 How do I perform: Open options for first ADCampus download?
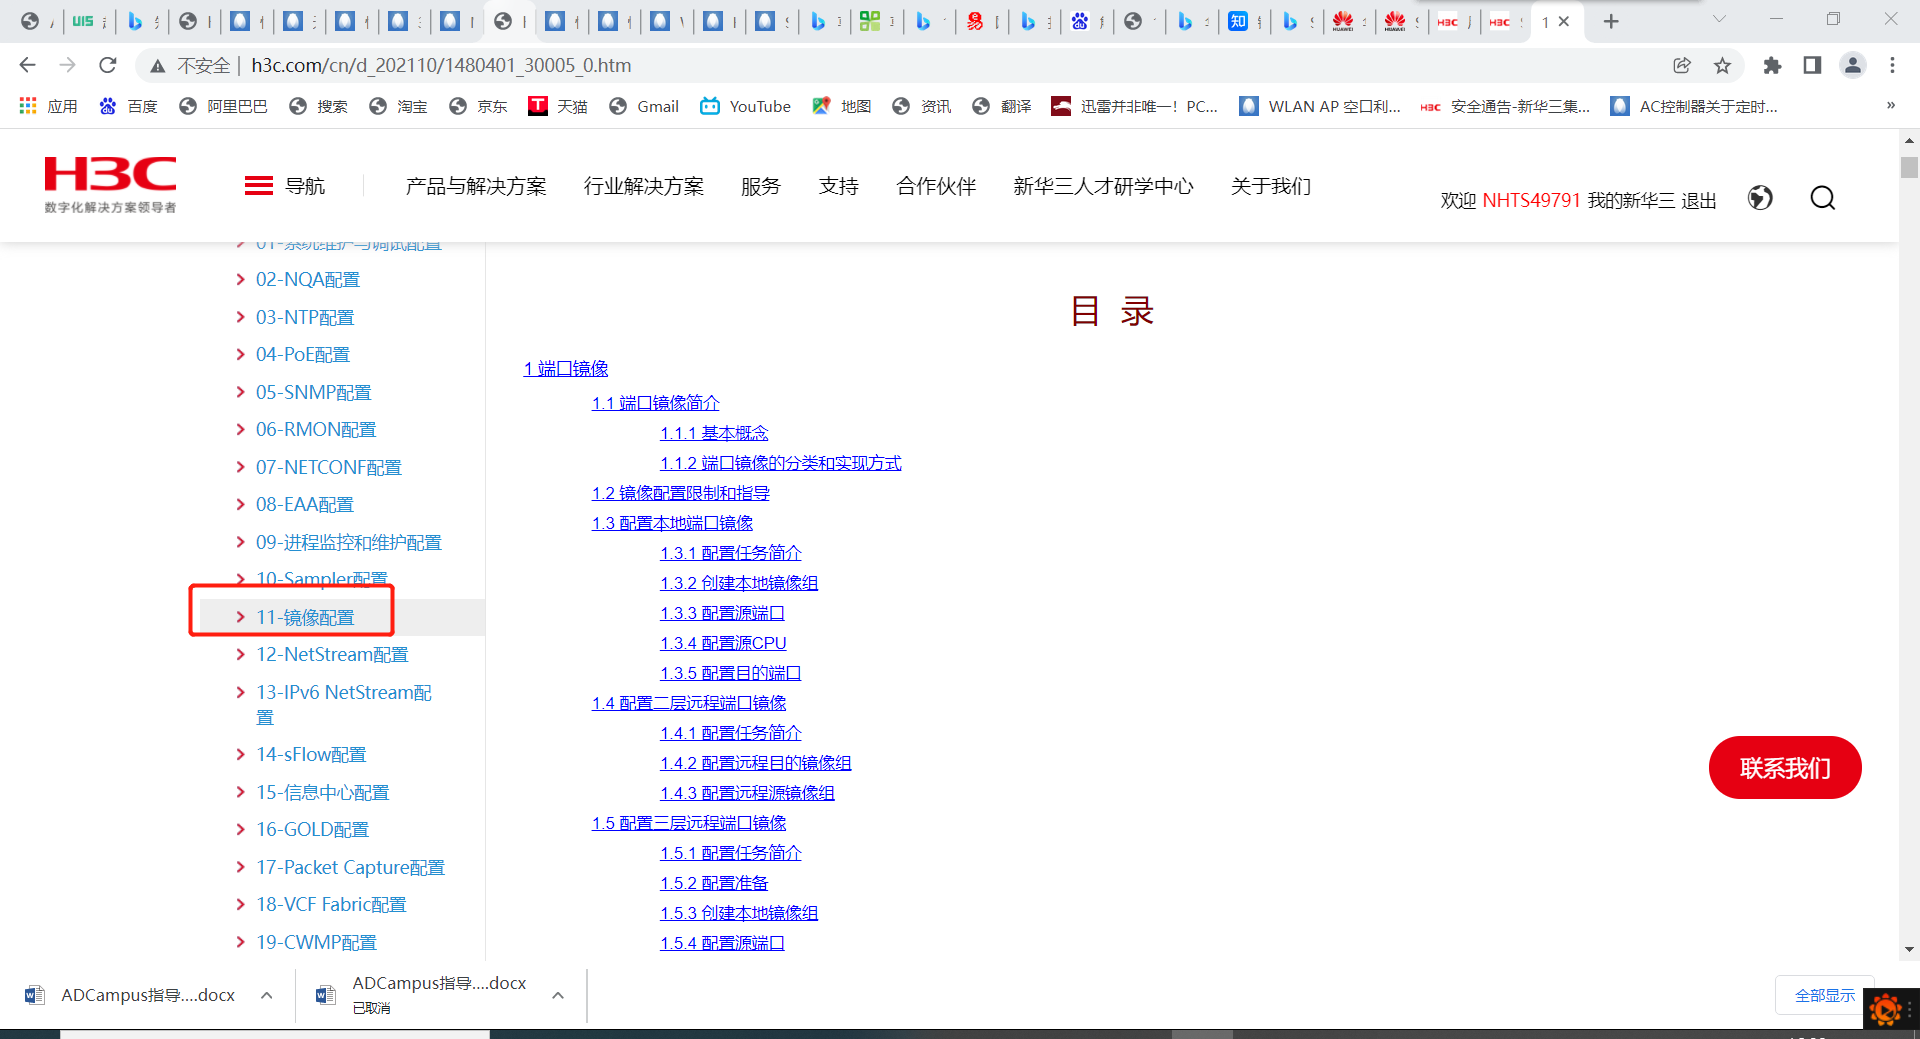267,995
